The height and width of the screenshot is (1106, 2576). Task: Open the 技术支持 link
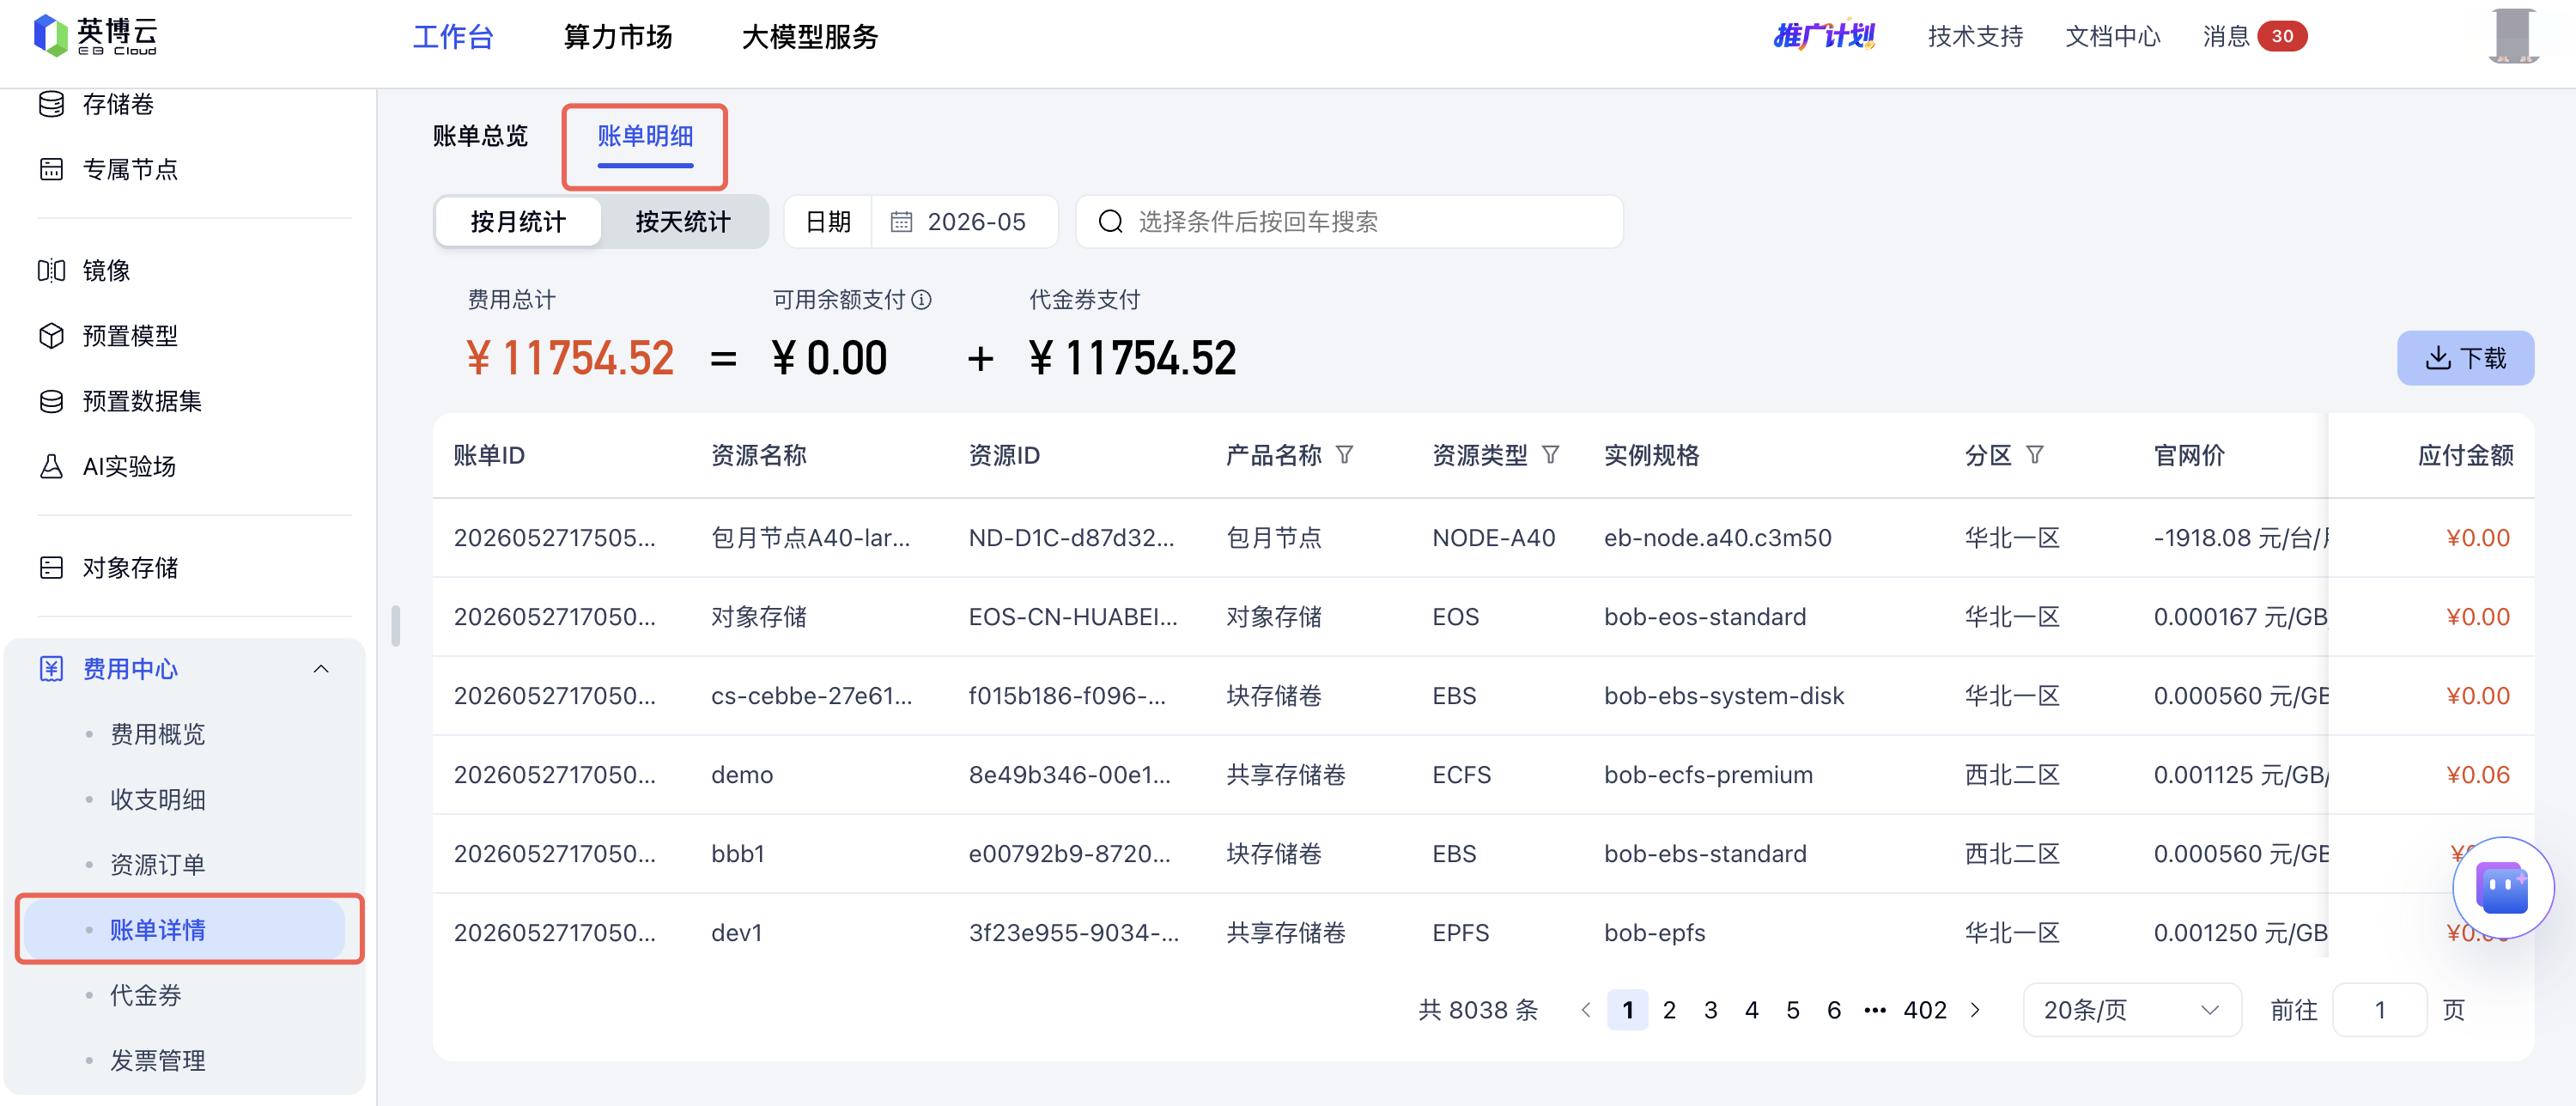click(x=1975, y=36)
